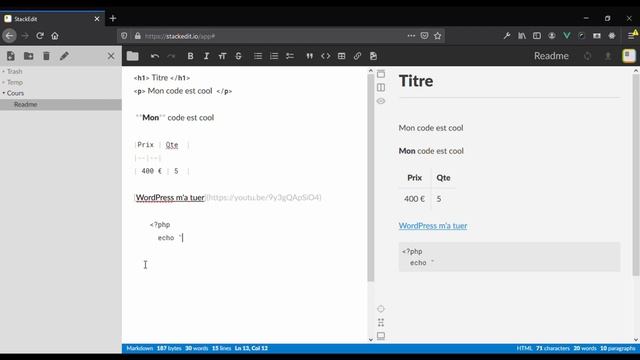Insert a table
The height and width of the screenshot is (360, 640).
pos(342,56)
